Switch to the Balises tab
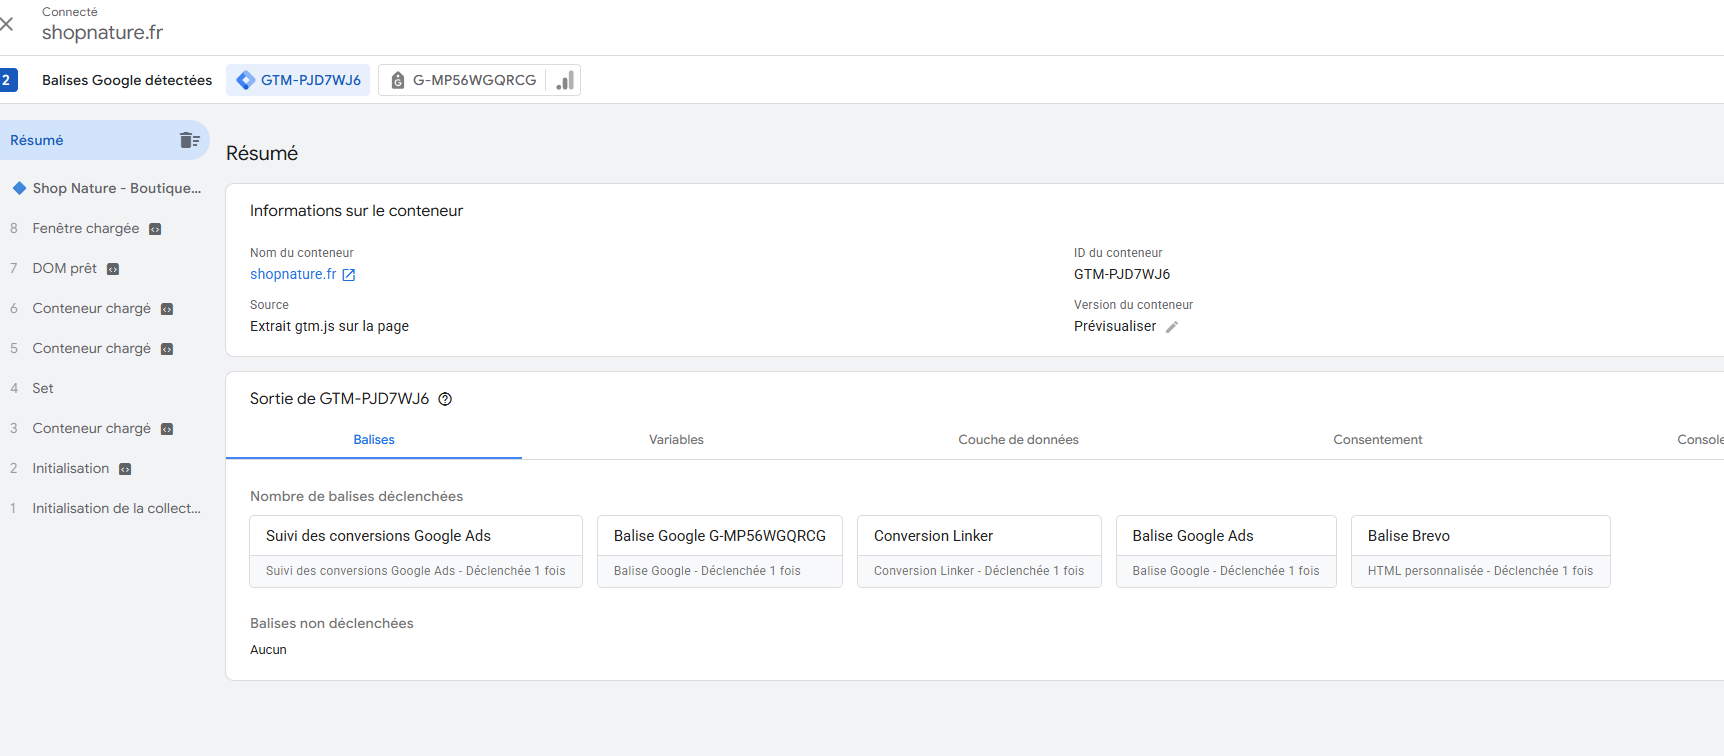Image resolution: width=1724 pixels, height=756 pixels. click(x=374, y=440)
